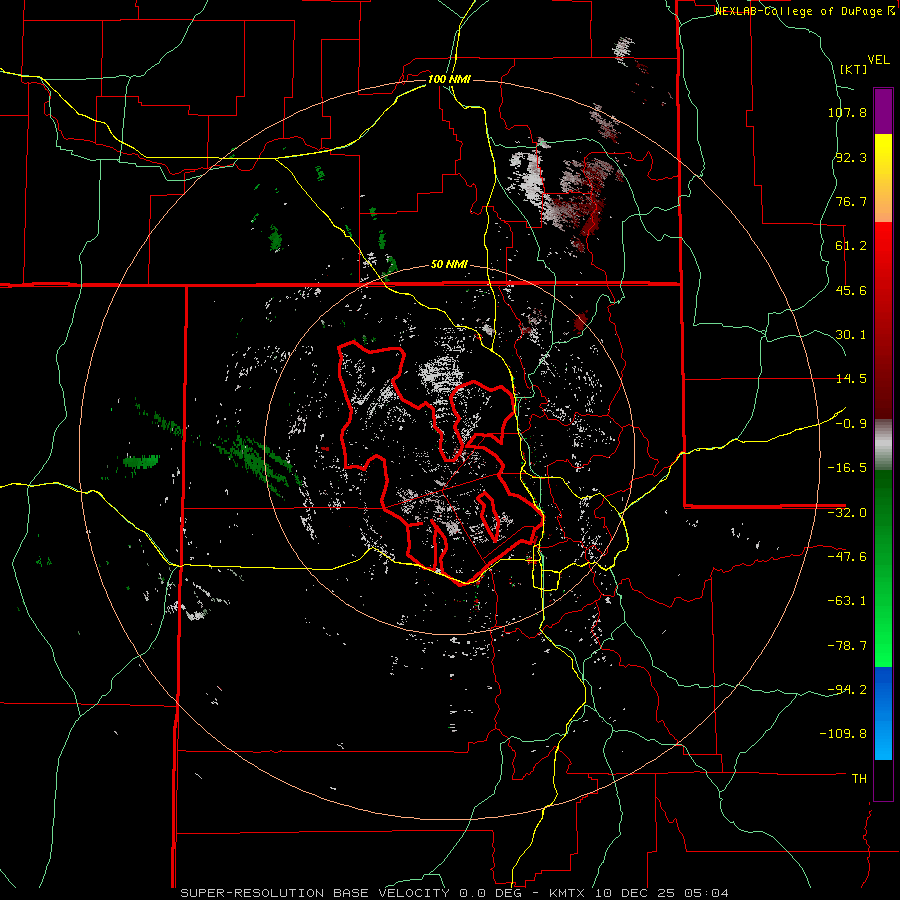Click the 50 NMI range ring label
This screenshot has width=900, height=900.
pyautogui.click(x=449, y=265)
